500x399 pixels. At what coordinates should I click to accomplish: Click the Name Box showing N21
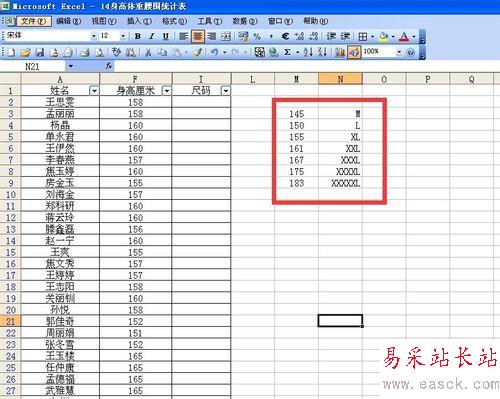click(x=33, y=67)
